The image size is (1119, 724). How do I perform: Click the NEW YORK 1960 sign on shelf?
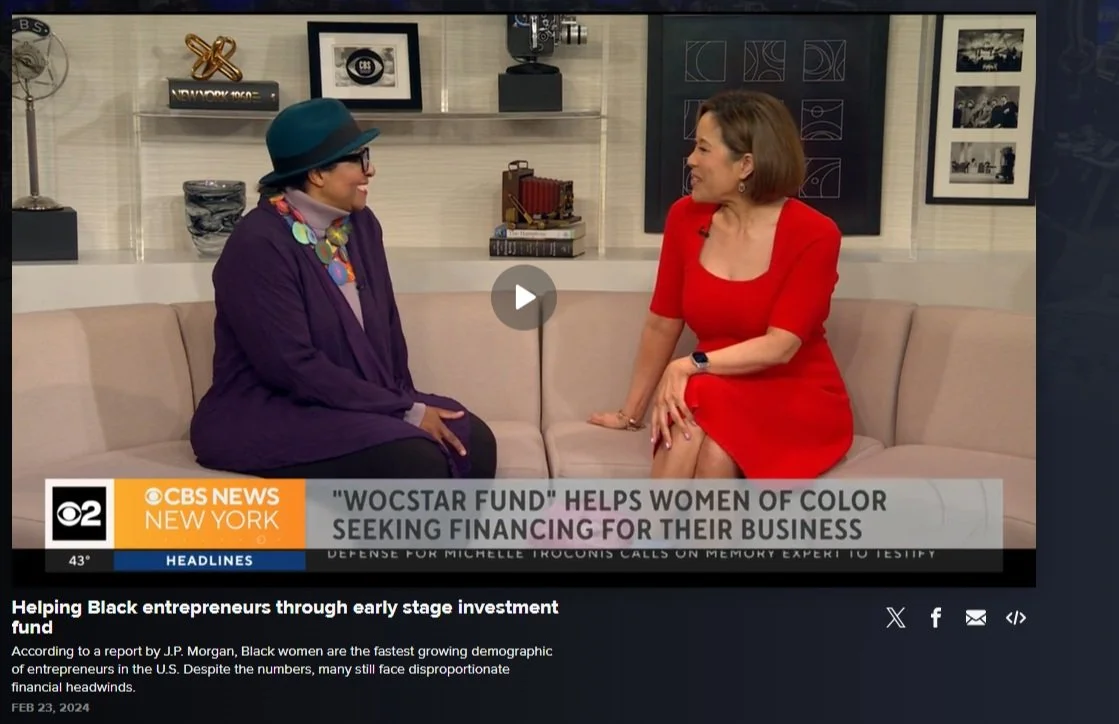coord(223,95)
